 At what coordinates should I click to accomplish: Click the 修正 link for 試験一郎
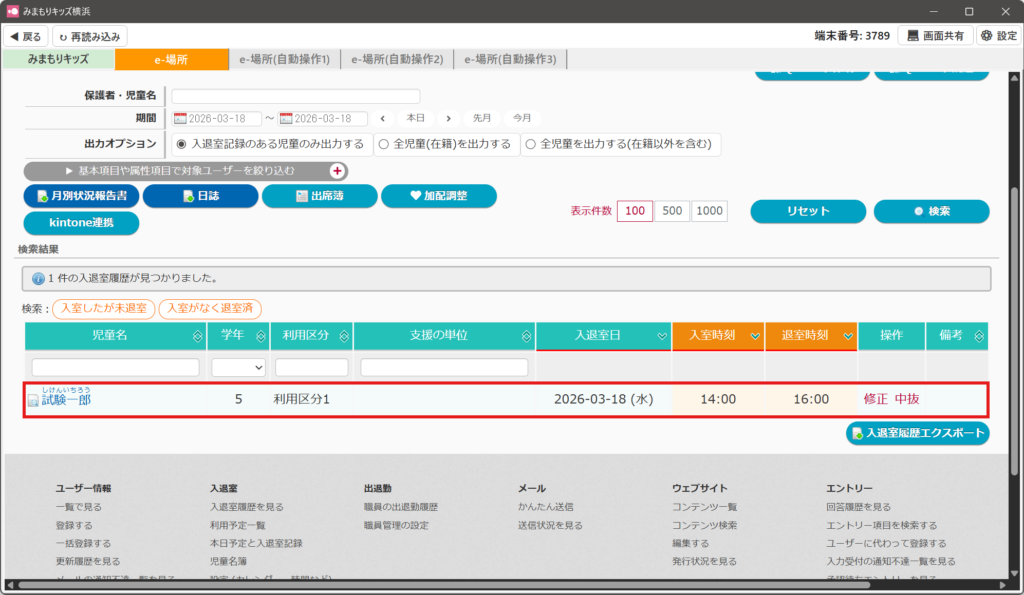(x=875, y=399)
